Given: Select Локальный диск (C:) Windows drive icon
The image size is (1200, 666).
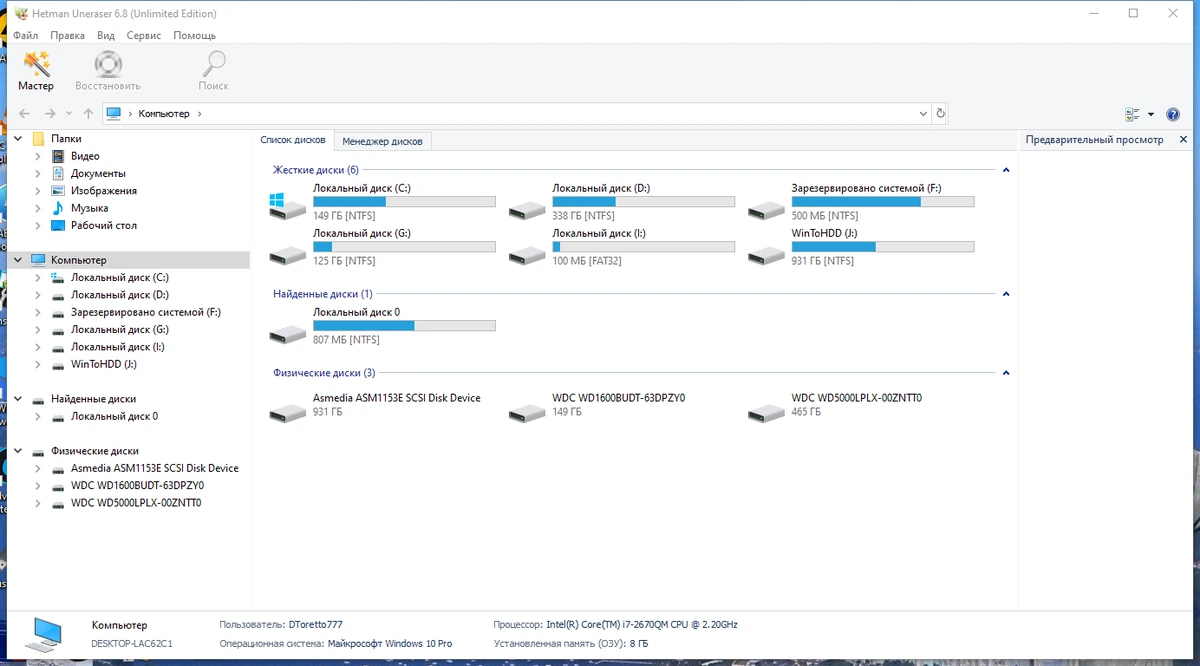Looking at the screenshot, I should click(x=287, y=206).
